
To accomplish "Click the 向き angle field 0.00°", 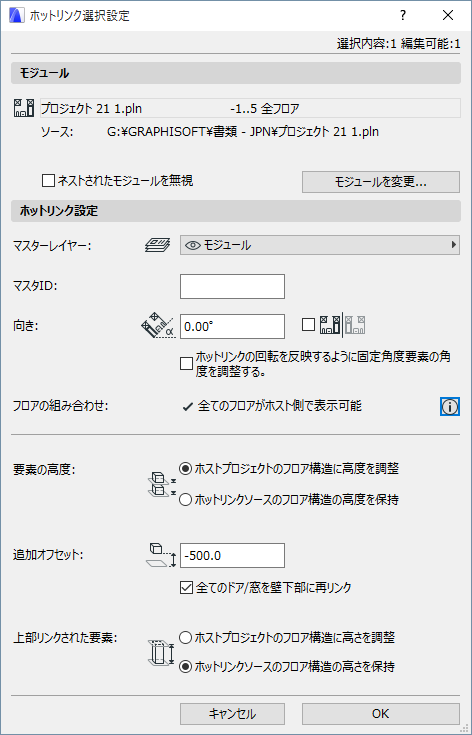I will click(x=232, y=326).
